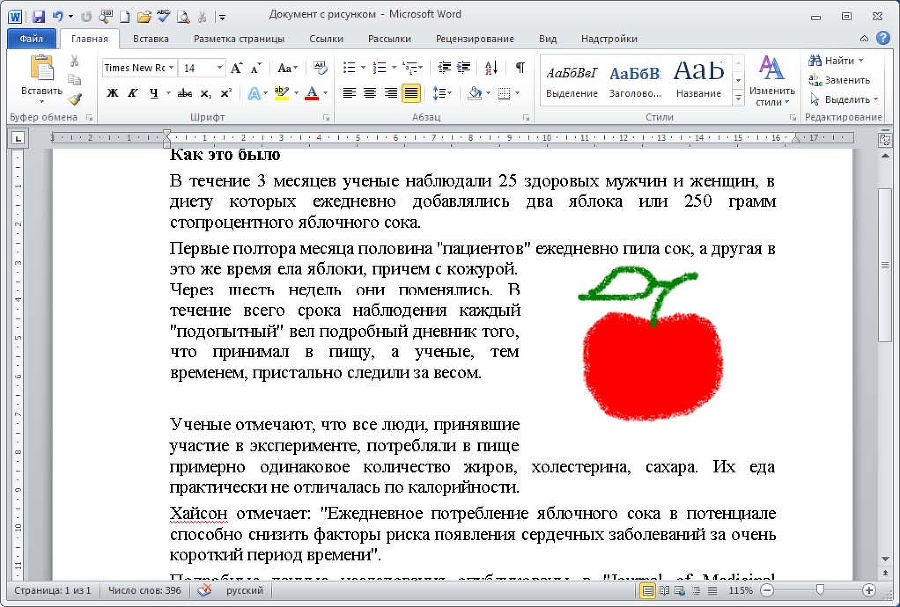Open the font size dropdown
Viewport: 900px width, 607px height.
pos(219,67)
